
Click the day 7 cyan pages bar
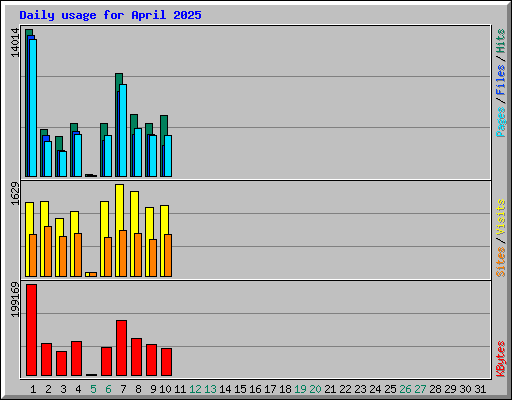[123, 130]
